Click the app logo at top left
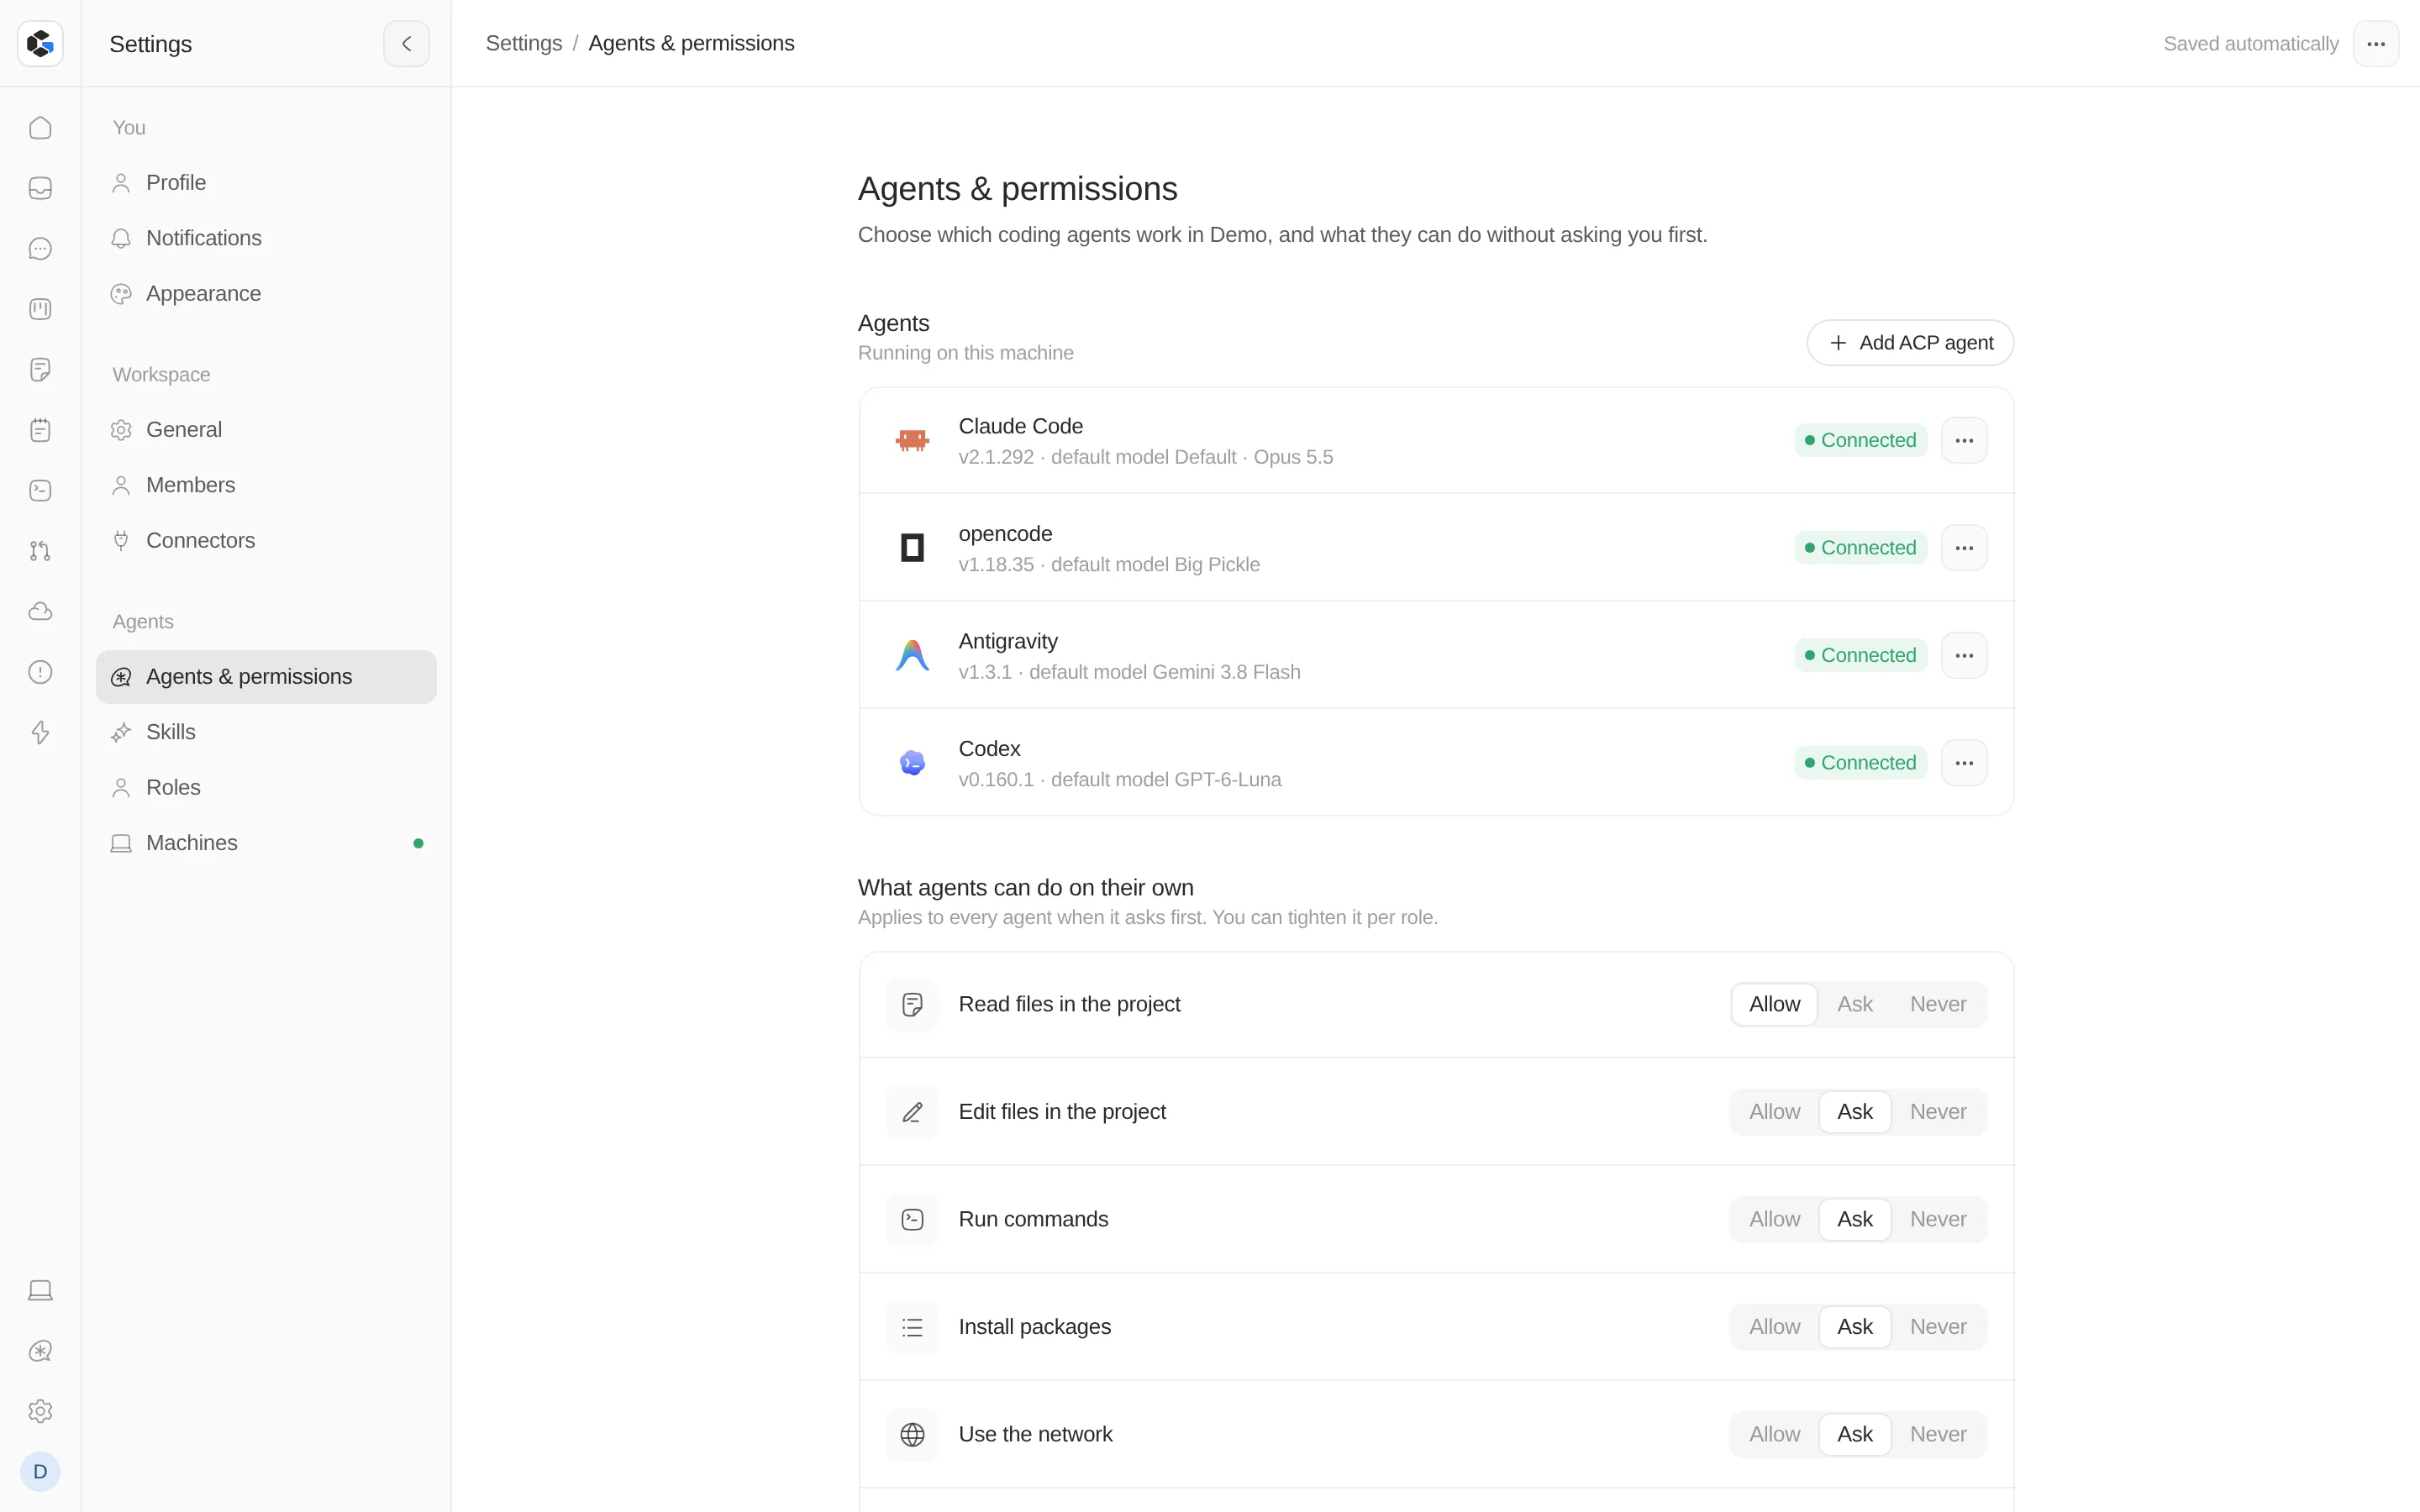The height and width of the screenshot is (1512, 2420). [40, 43]
